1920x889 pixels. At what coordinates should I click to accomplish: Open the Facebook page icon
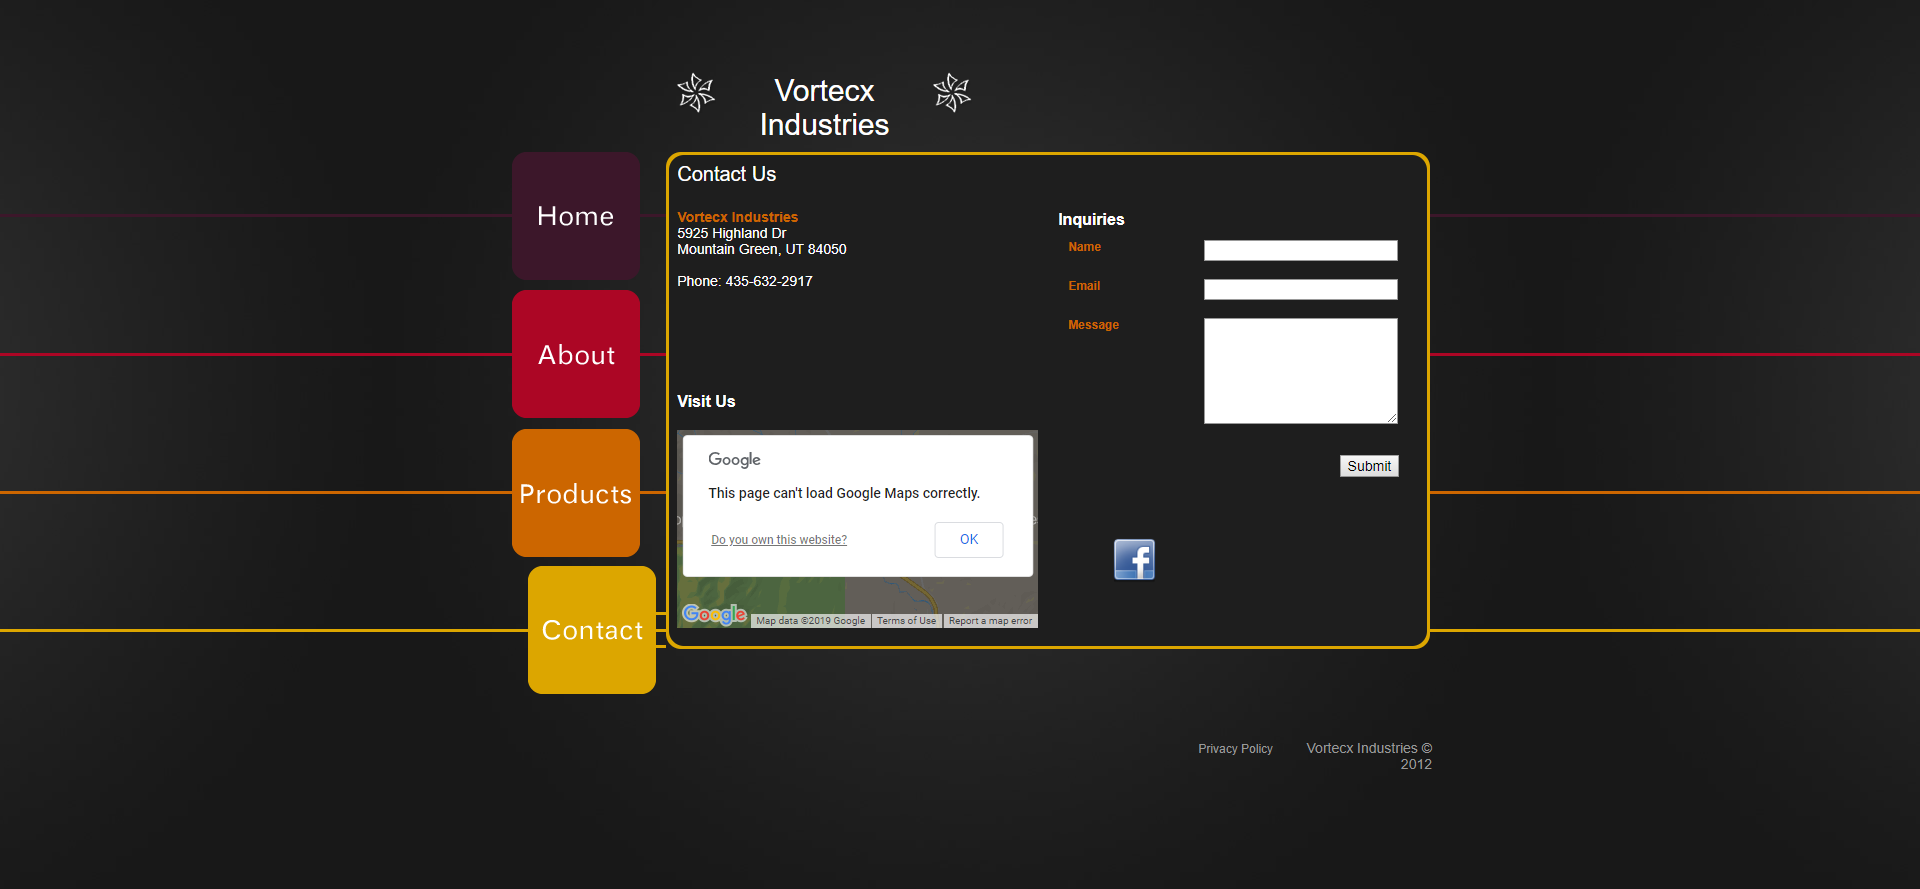[x=1134, y=560]
